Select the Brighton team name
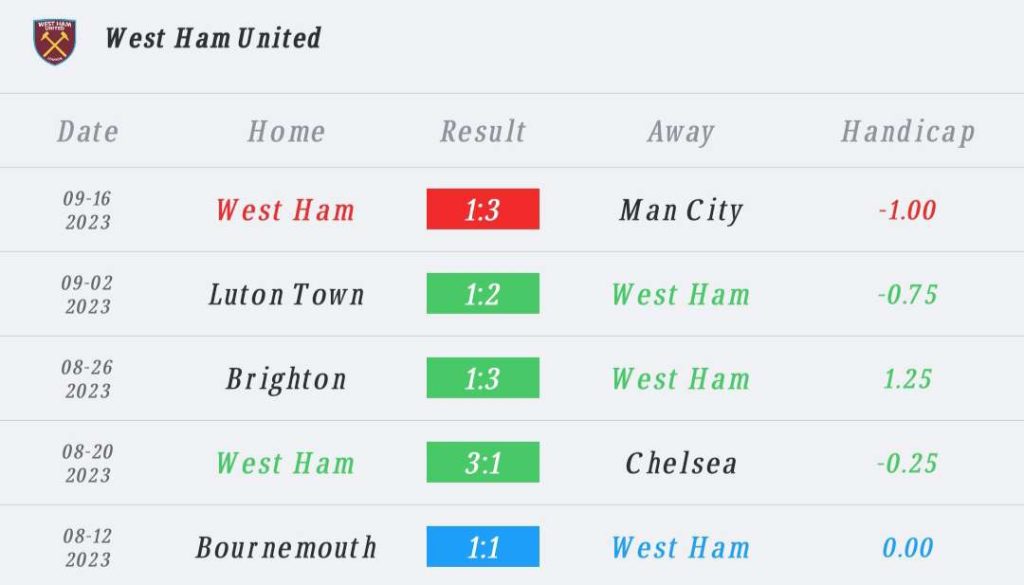Screen dimensions: 1024x585 coord(286,379)
